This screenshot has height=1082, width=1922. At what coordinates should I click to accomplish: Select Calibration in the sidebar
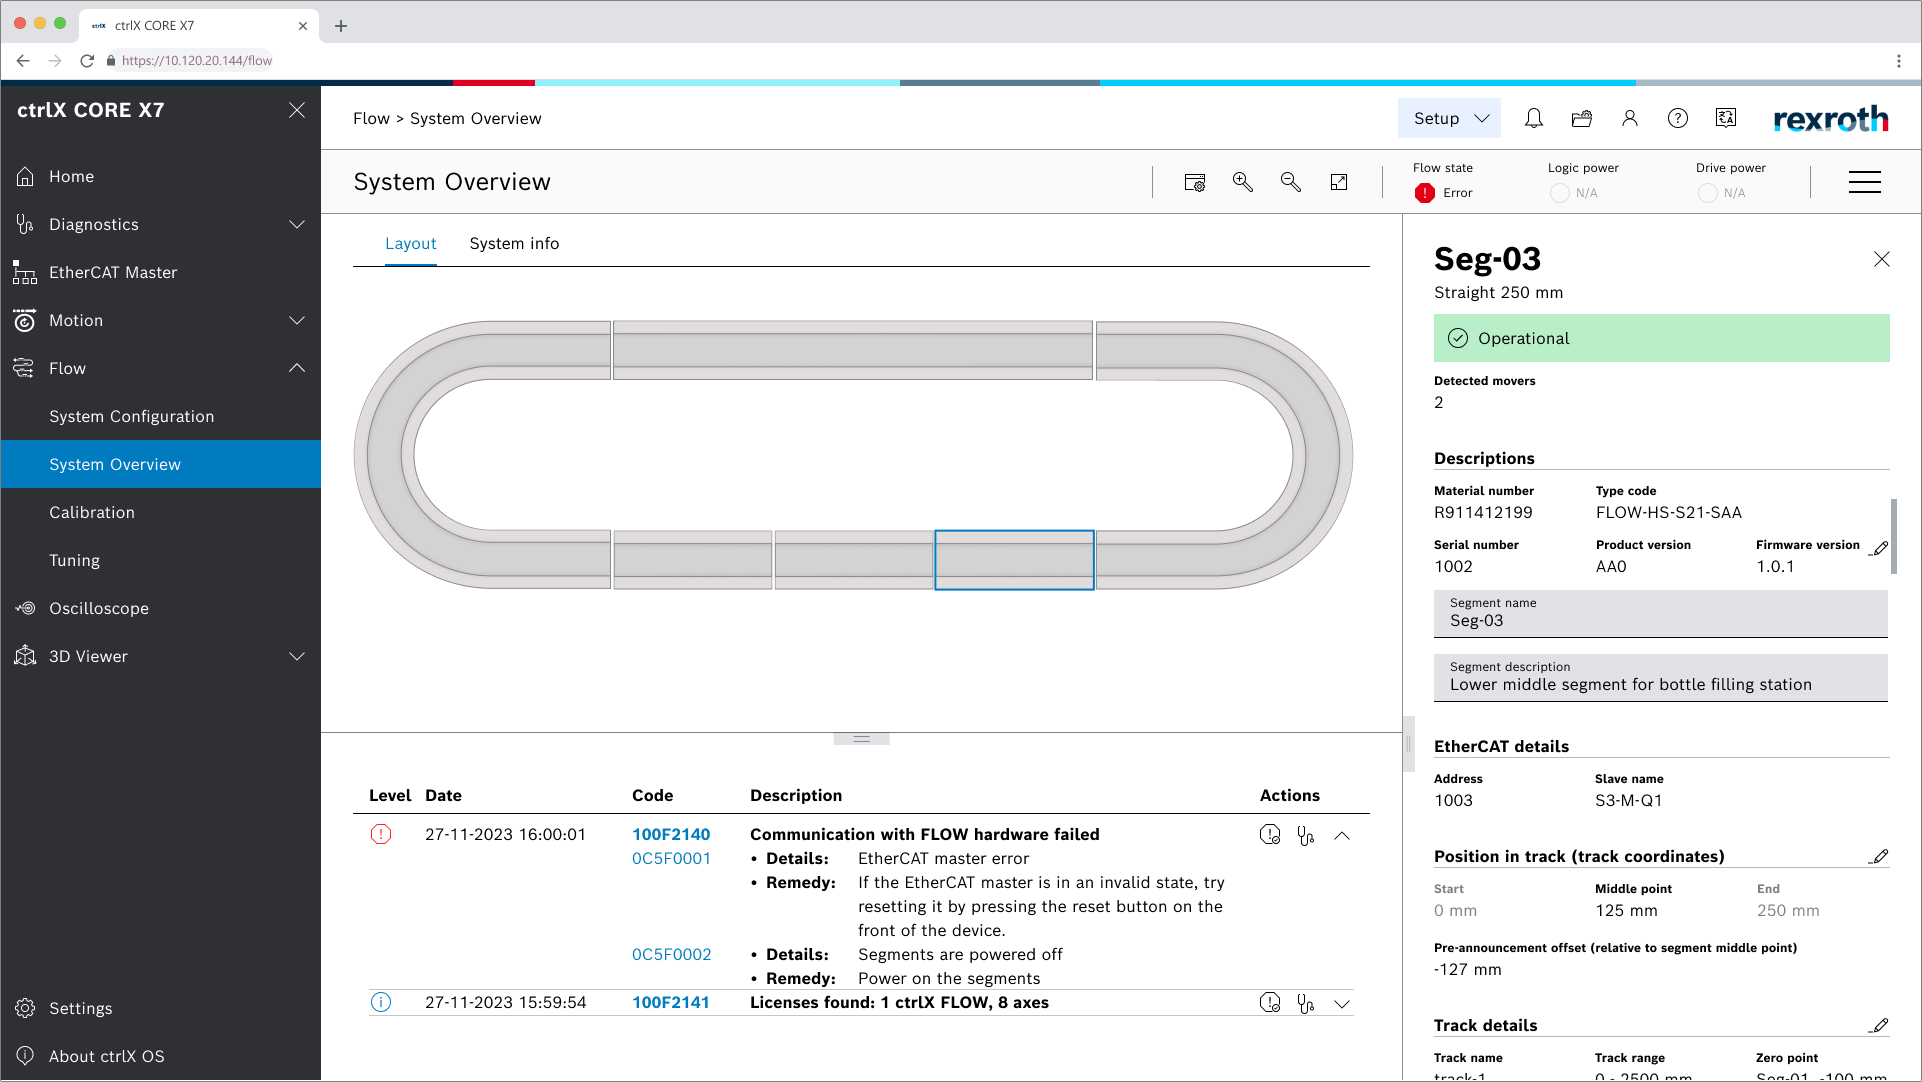[x=92, y=512]
